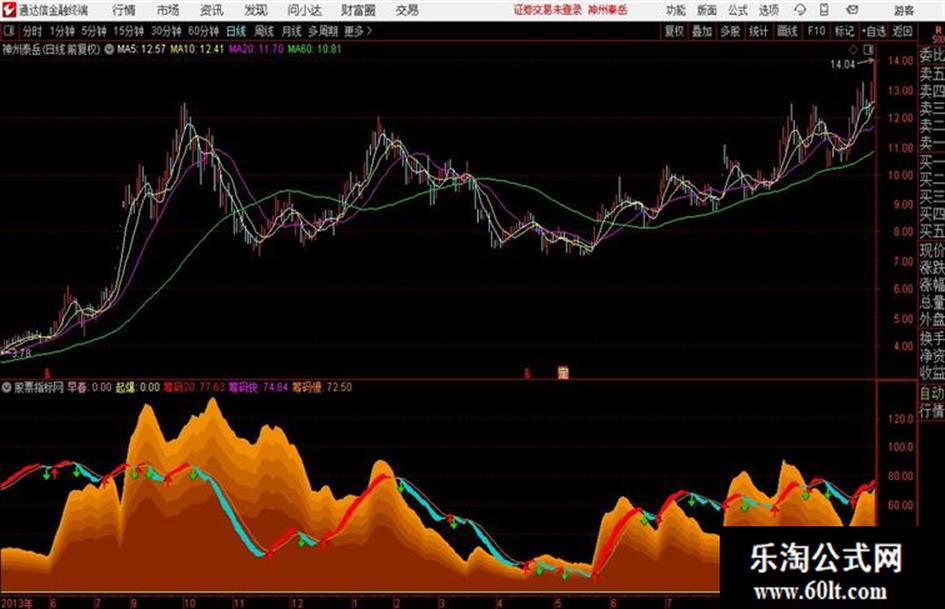The image size is (945, 609).
Task: Click the 2013年 time axis label
Action: pos(17,603)
